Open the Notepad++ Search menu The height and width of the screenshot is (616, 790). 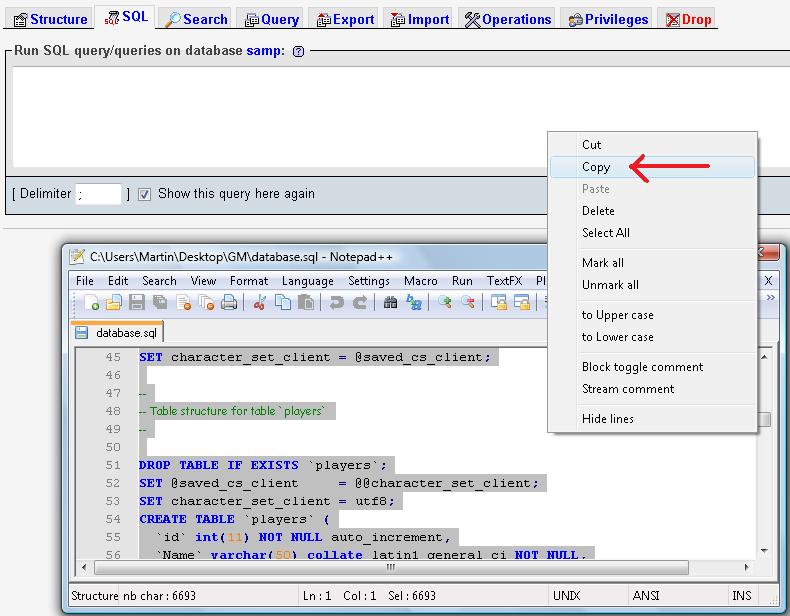click(x=159, y=281)
